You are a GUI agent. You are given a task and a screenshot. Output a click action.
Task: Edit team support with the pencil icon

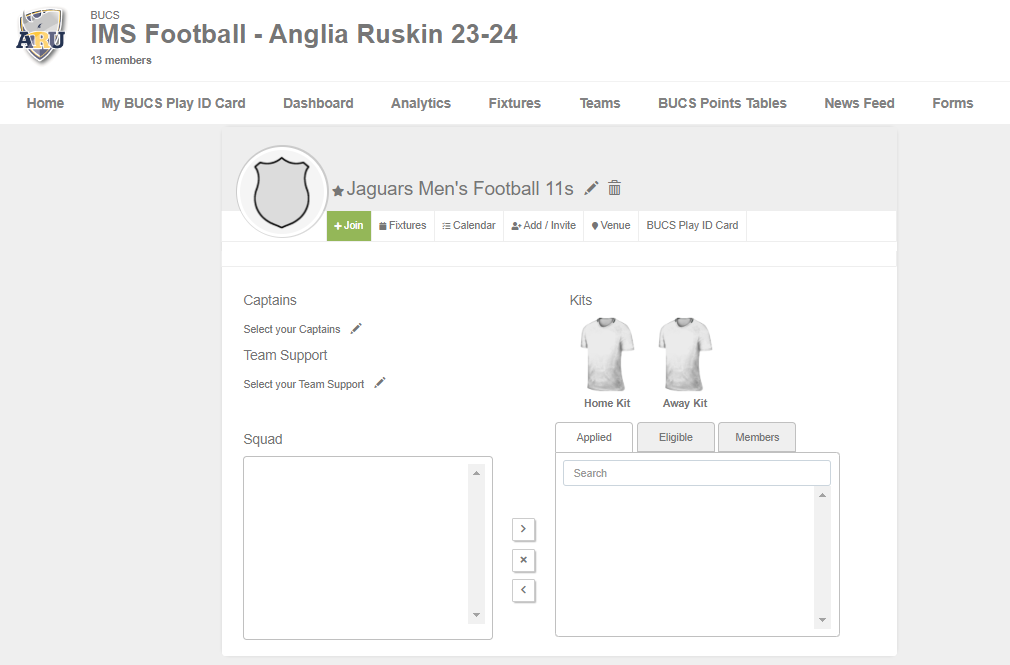380,383
